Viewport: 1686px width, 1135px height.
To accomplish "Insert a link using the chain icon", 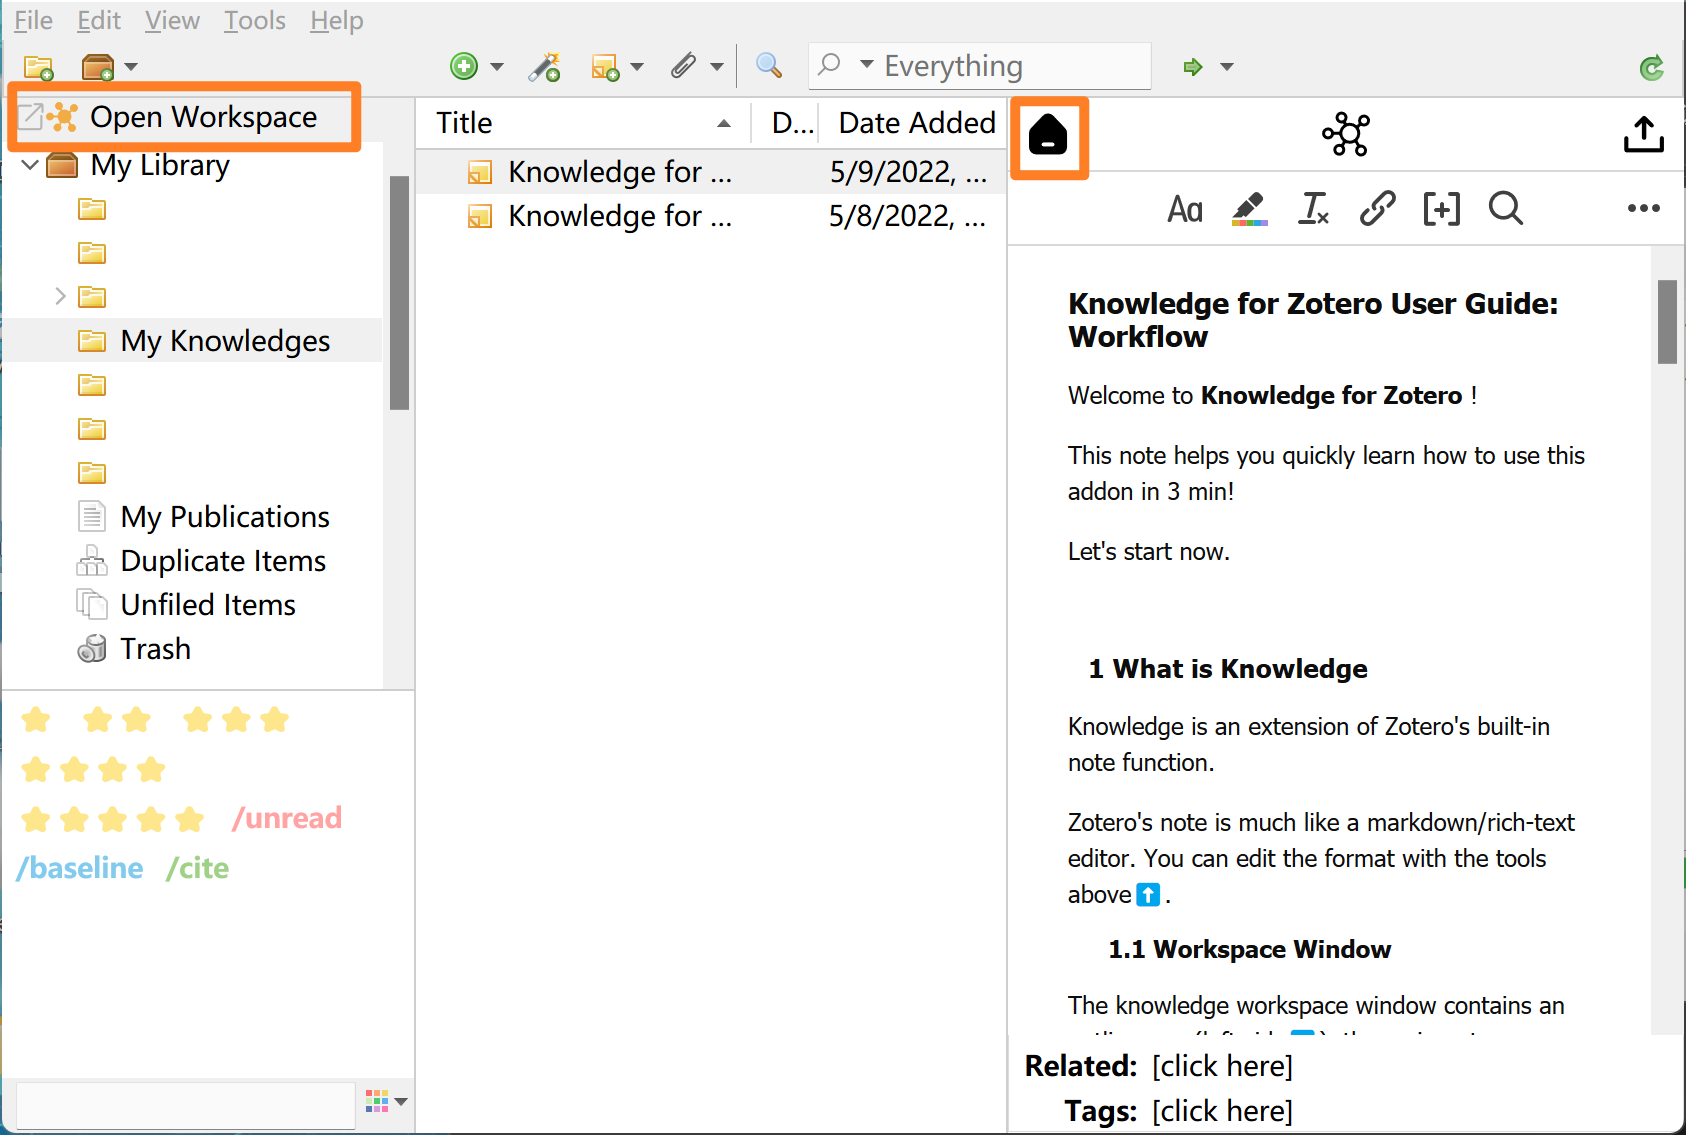I will (x=1377, y=209).
